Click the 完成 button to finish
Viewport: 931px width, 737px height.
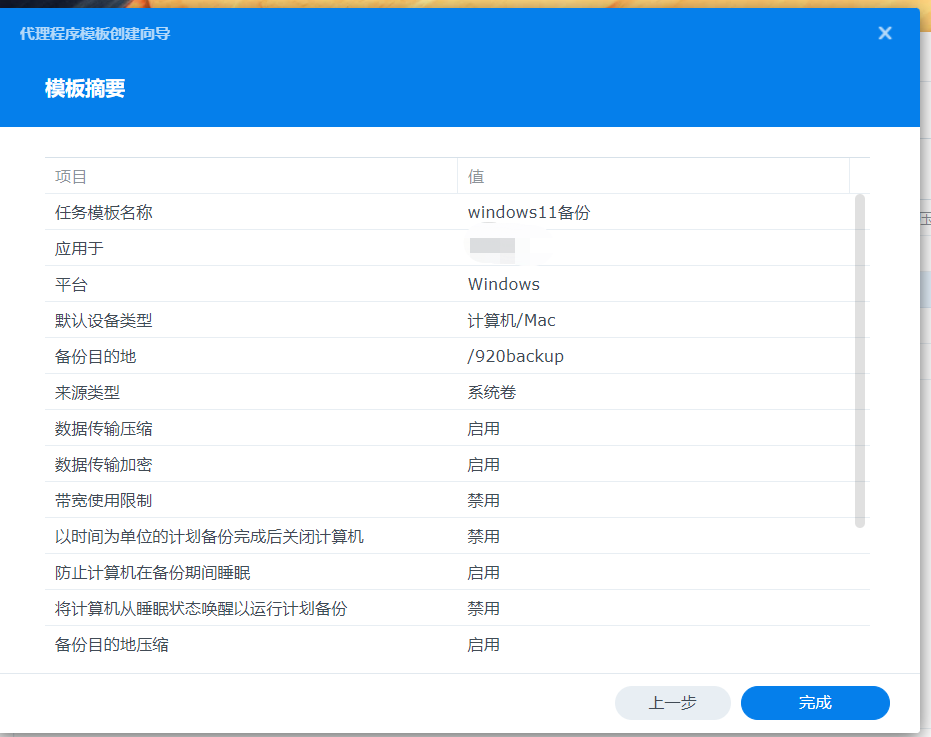click(x=815, y=703)
